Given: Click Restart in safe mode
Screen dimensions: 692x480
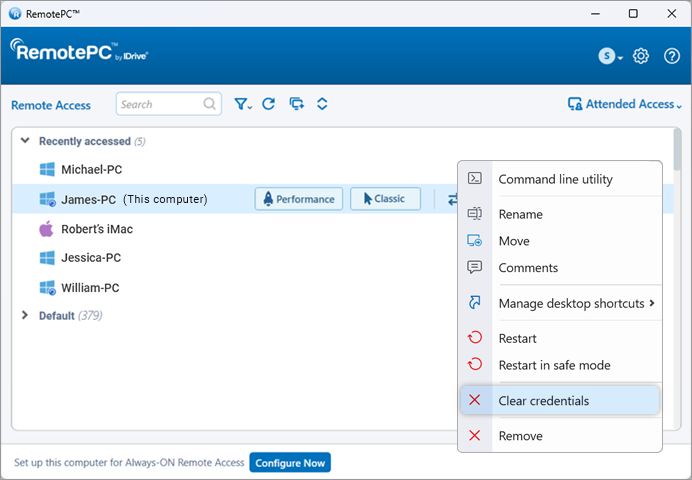Looking at the screenshot, I should click(554, 365).
